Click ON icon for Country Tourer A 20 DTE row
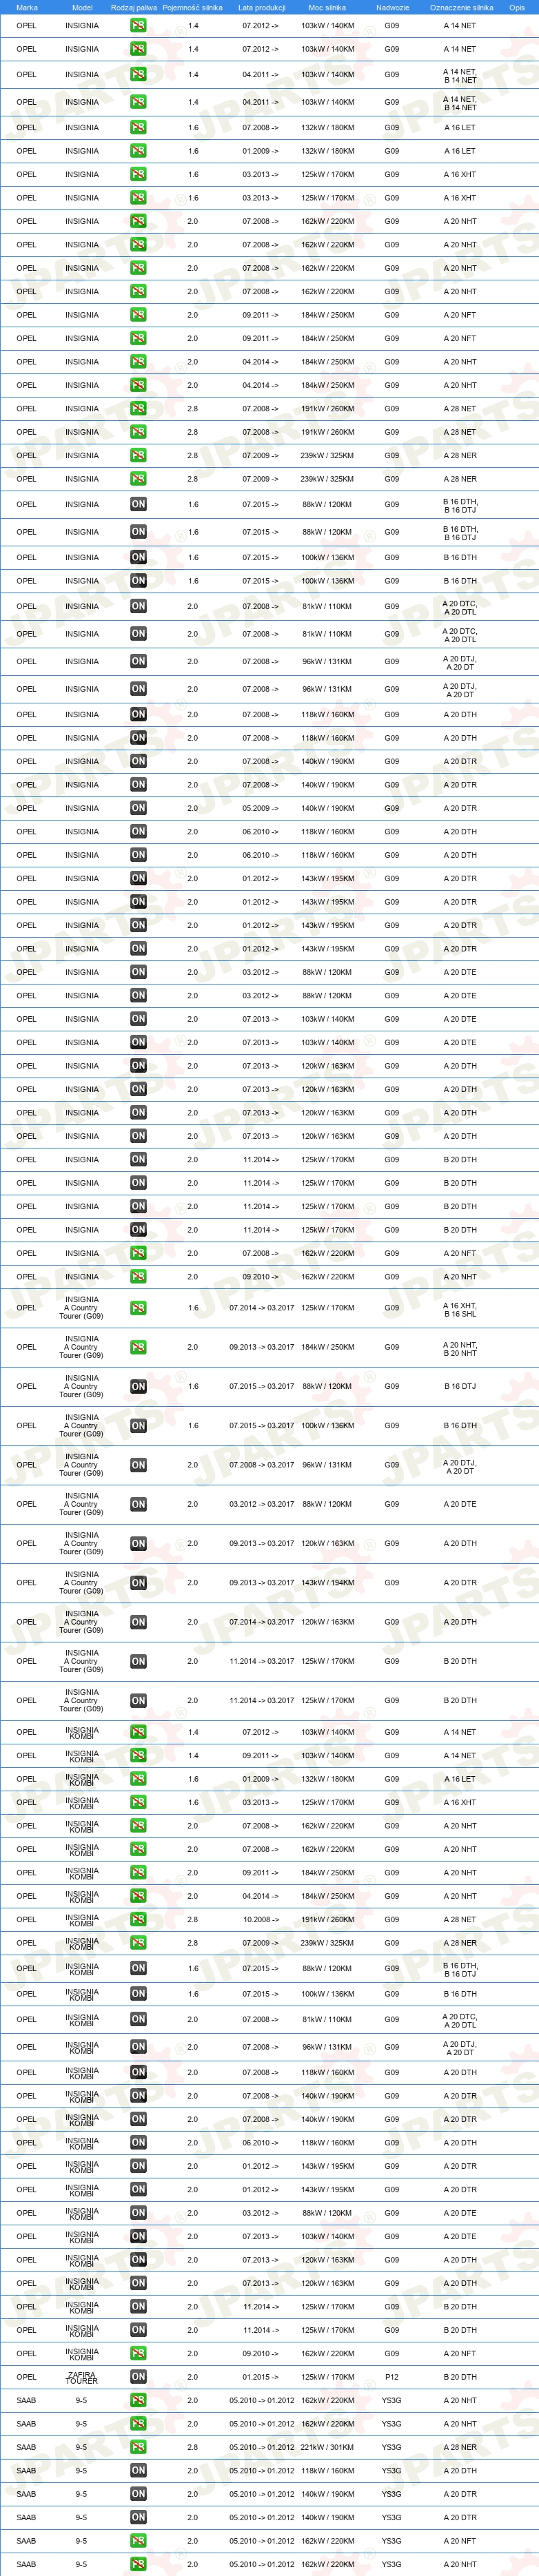The width and height of the screenshot is (539, 2576). click(x=138, y=1504)
